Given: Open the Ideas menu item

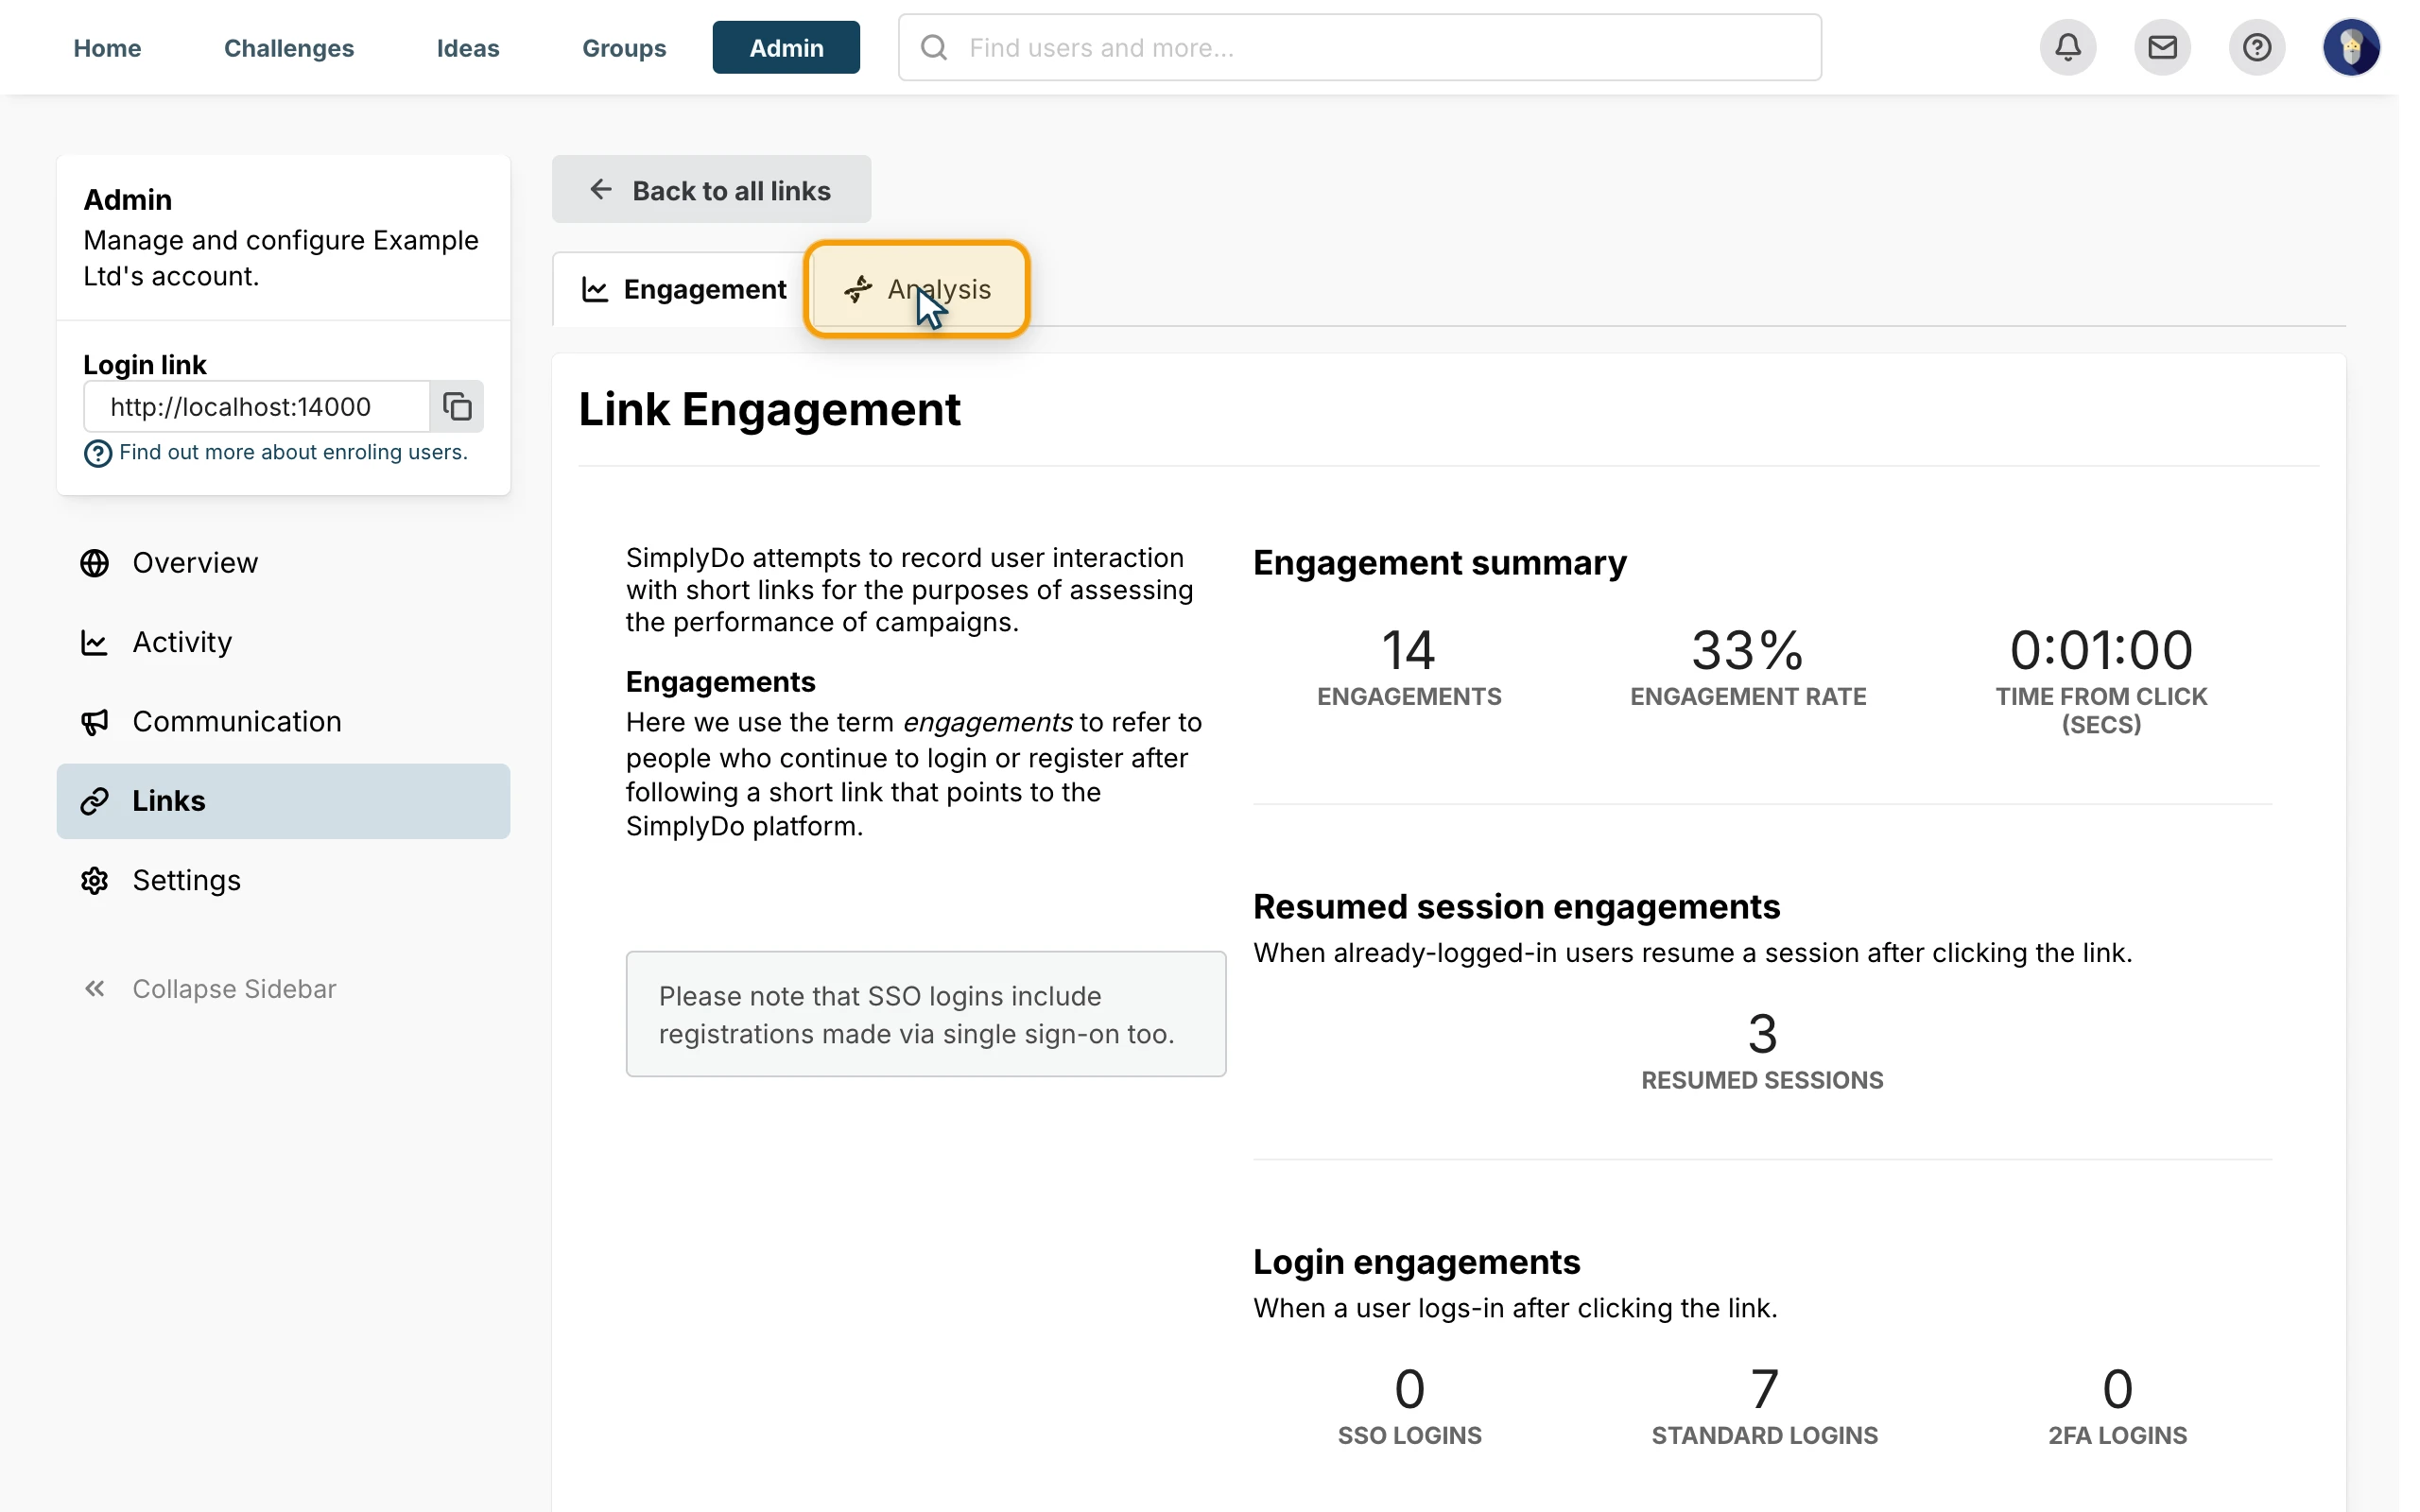Looking at the screenshot, I should [x=467, y=47].
